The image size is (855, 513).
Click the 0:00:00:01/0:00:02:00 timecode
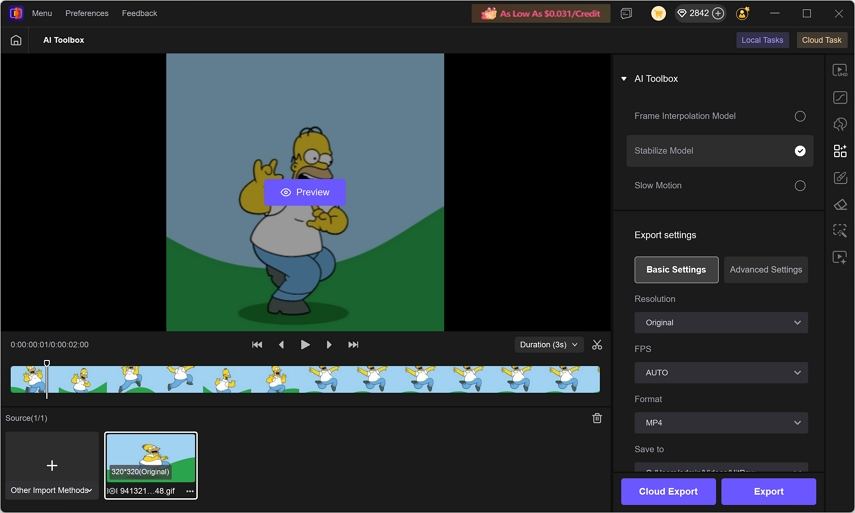pos(50,345)
